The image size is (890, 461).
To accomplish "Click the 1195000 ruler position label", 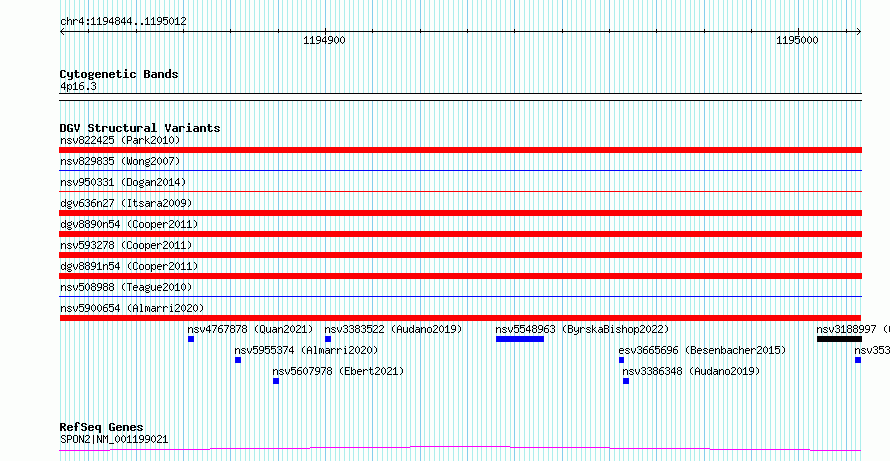I will coord(797,40).
